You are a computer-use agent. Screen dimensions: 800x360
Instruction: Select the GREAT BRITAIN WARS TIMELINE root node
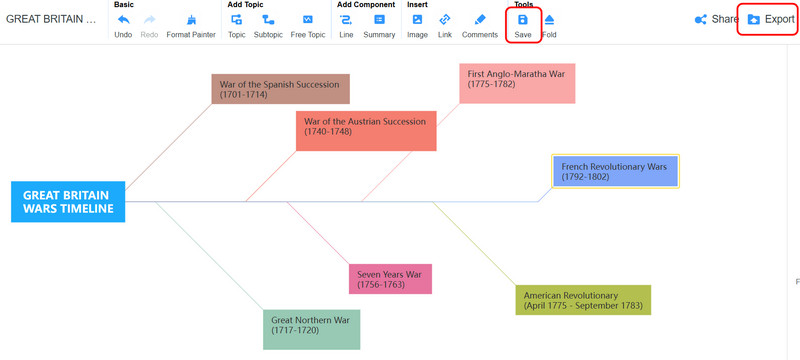pos(68,202)
